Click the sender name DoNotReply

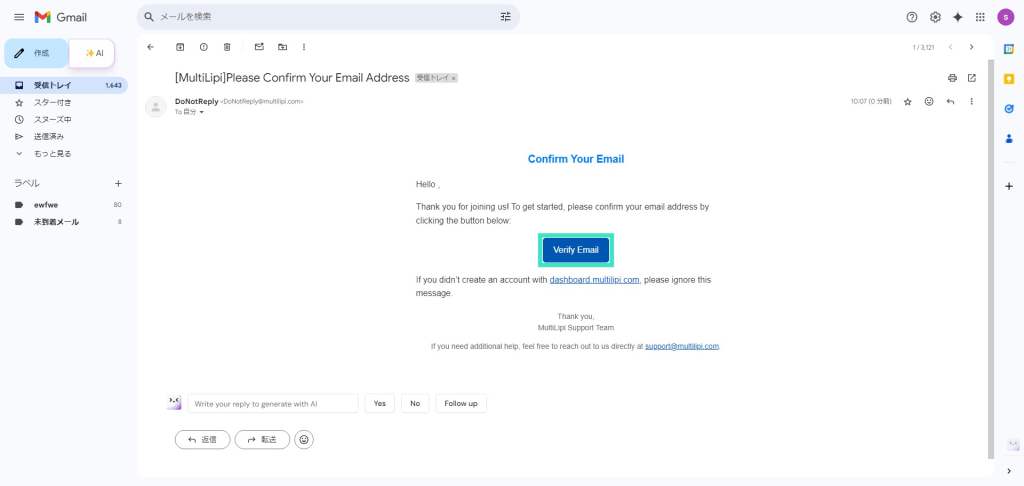point(197,101)
